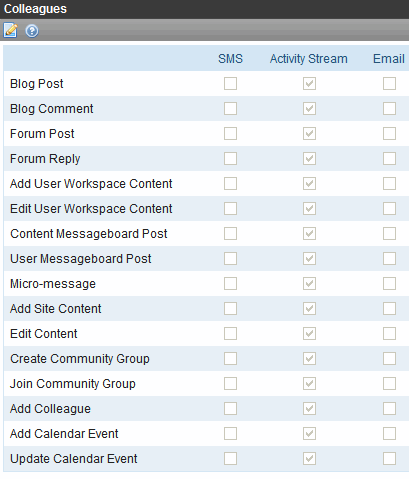Tick Email checkbox for User Messageboard Post
The height and width of the screenshot is (479, 409).
(x=389, y=258)
